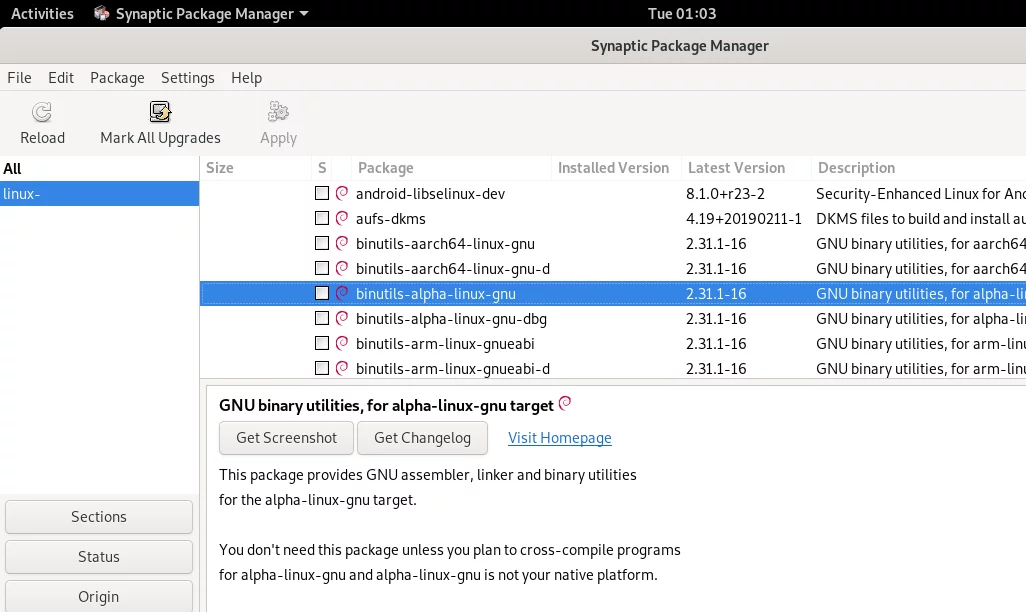Click the Get Changelog button

coord(422,438)
